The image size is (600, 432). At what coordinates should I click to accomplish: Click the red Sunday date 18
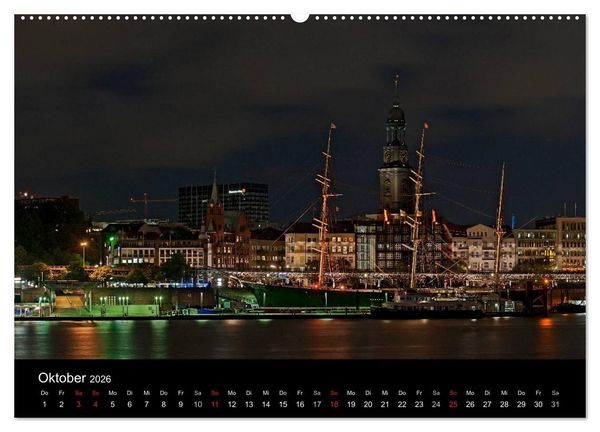[334, 404]
